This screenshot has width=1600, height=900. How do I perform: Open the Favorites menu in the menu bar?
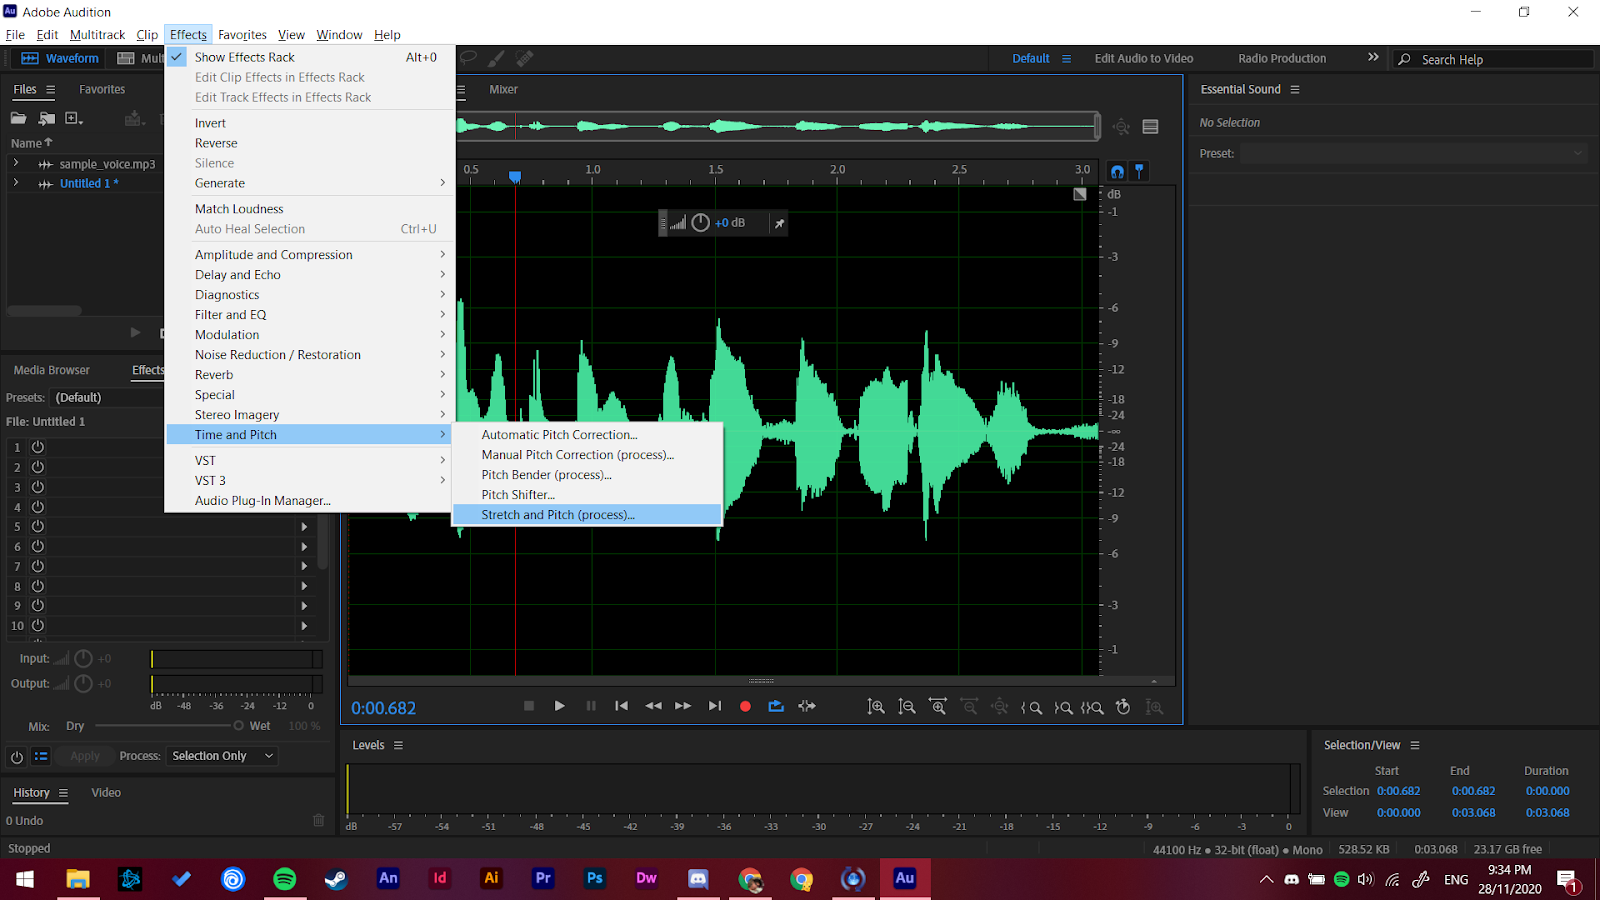pyautogui.click(x=242, y=34)
